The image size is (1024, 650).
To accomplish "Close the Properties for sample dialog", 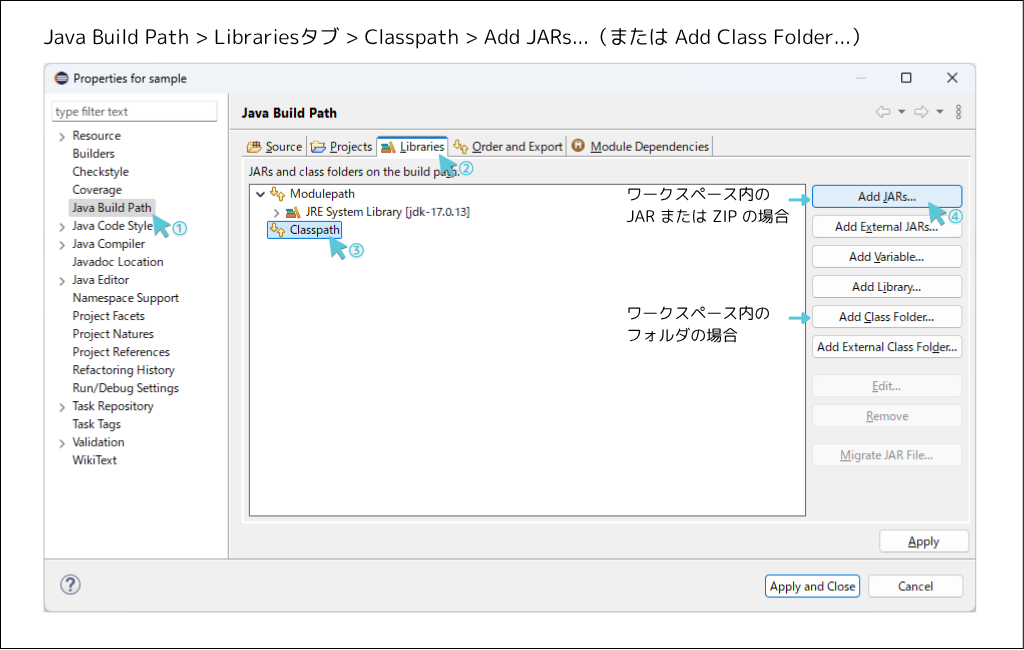I will 952,78.
